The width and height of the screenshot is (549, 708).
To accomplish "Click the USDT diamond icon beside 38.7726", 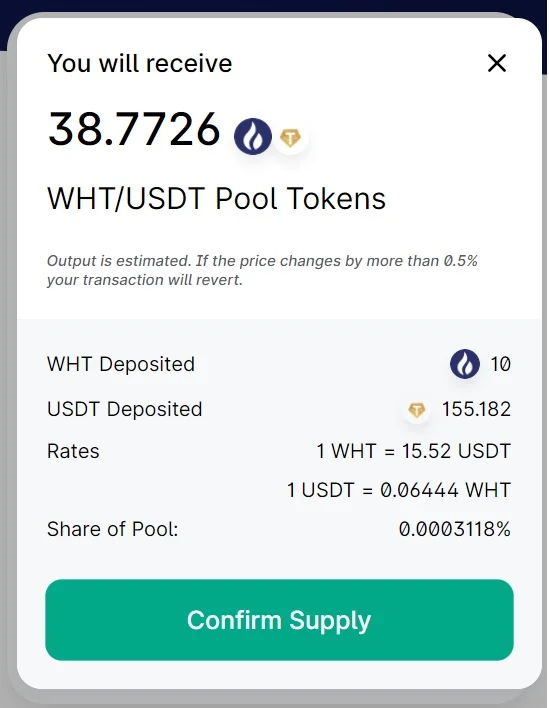I will pos(290,137).
